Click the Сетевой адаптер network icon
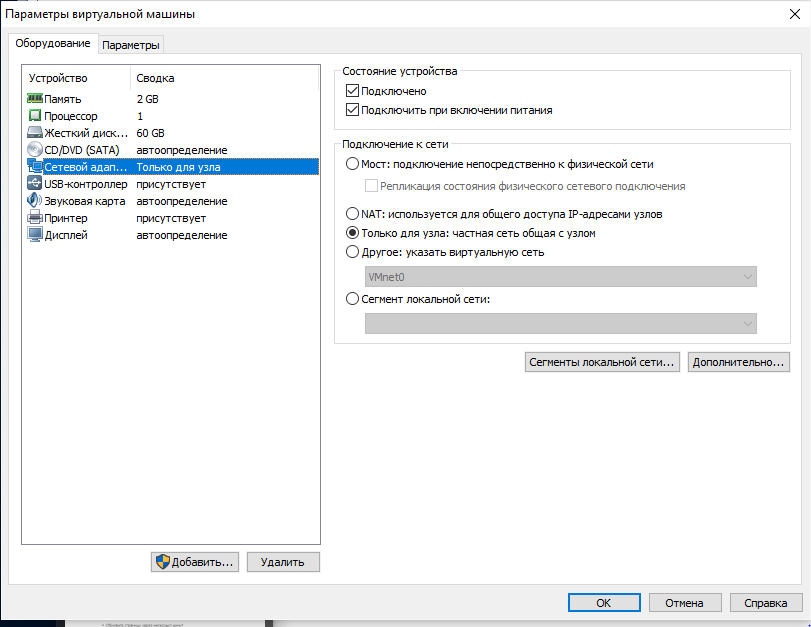 [35, 167]
